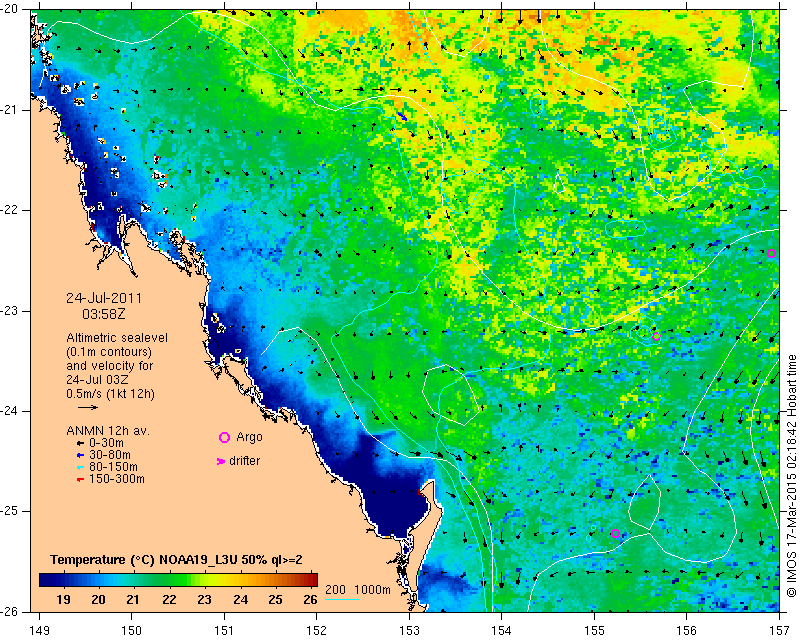Click longitude axis label 152
Image resolution: width=800 pixels, height=640 pixels.
(316, 631)
